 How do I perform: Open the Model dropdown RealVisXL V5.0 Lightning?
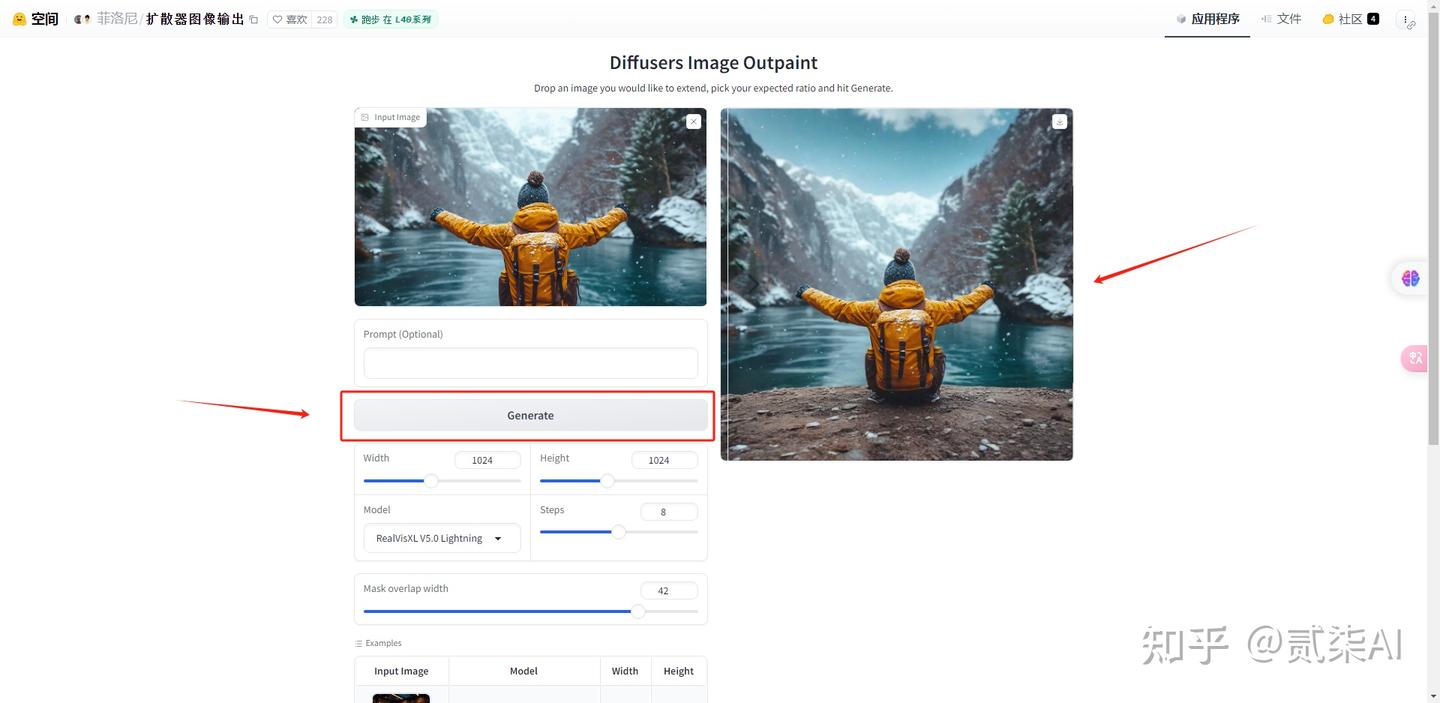[x=442, y=538]
